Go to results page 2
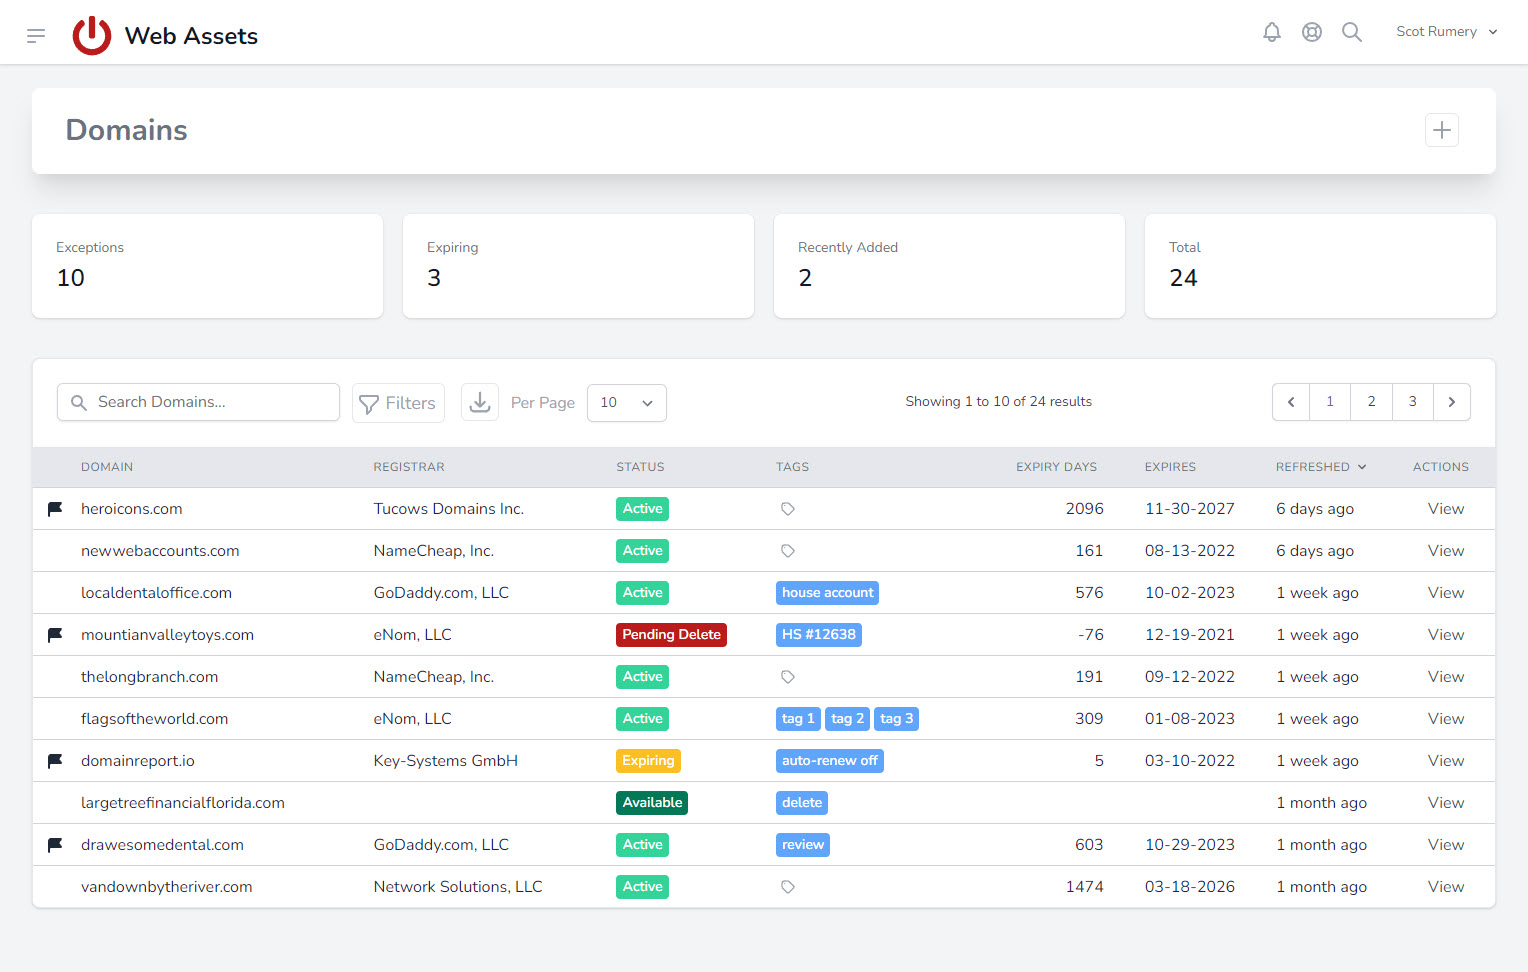 (x=1371, y=401)
